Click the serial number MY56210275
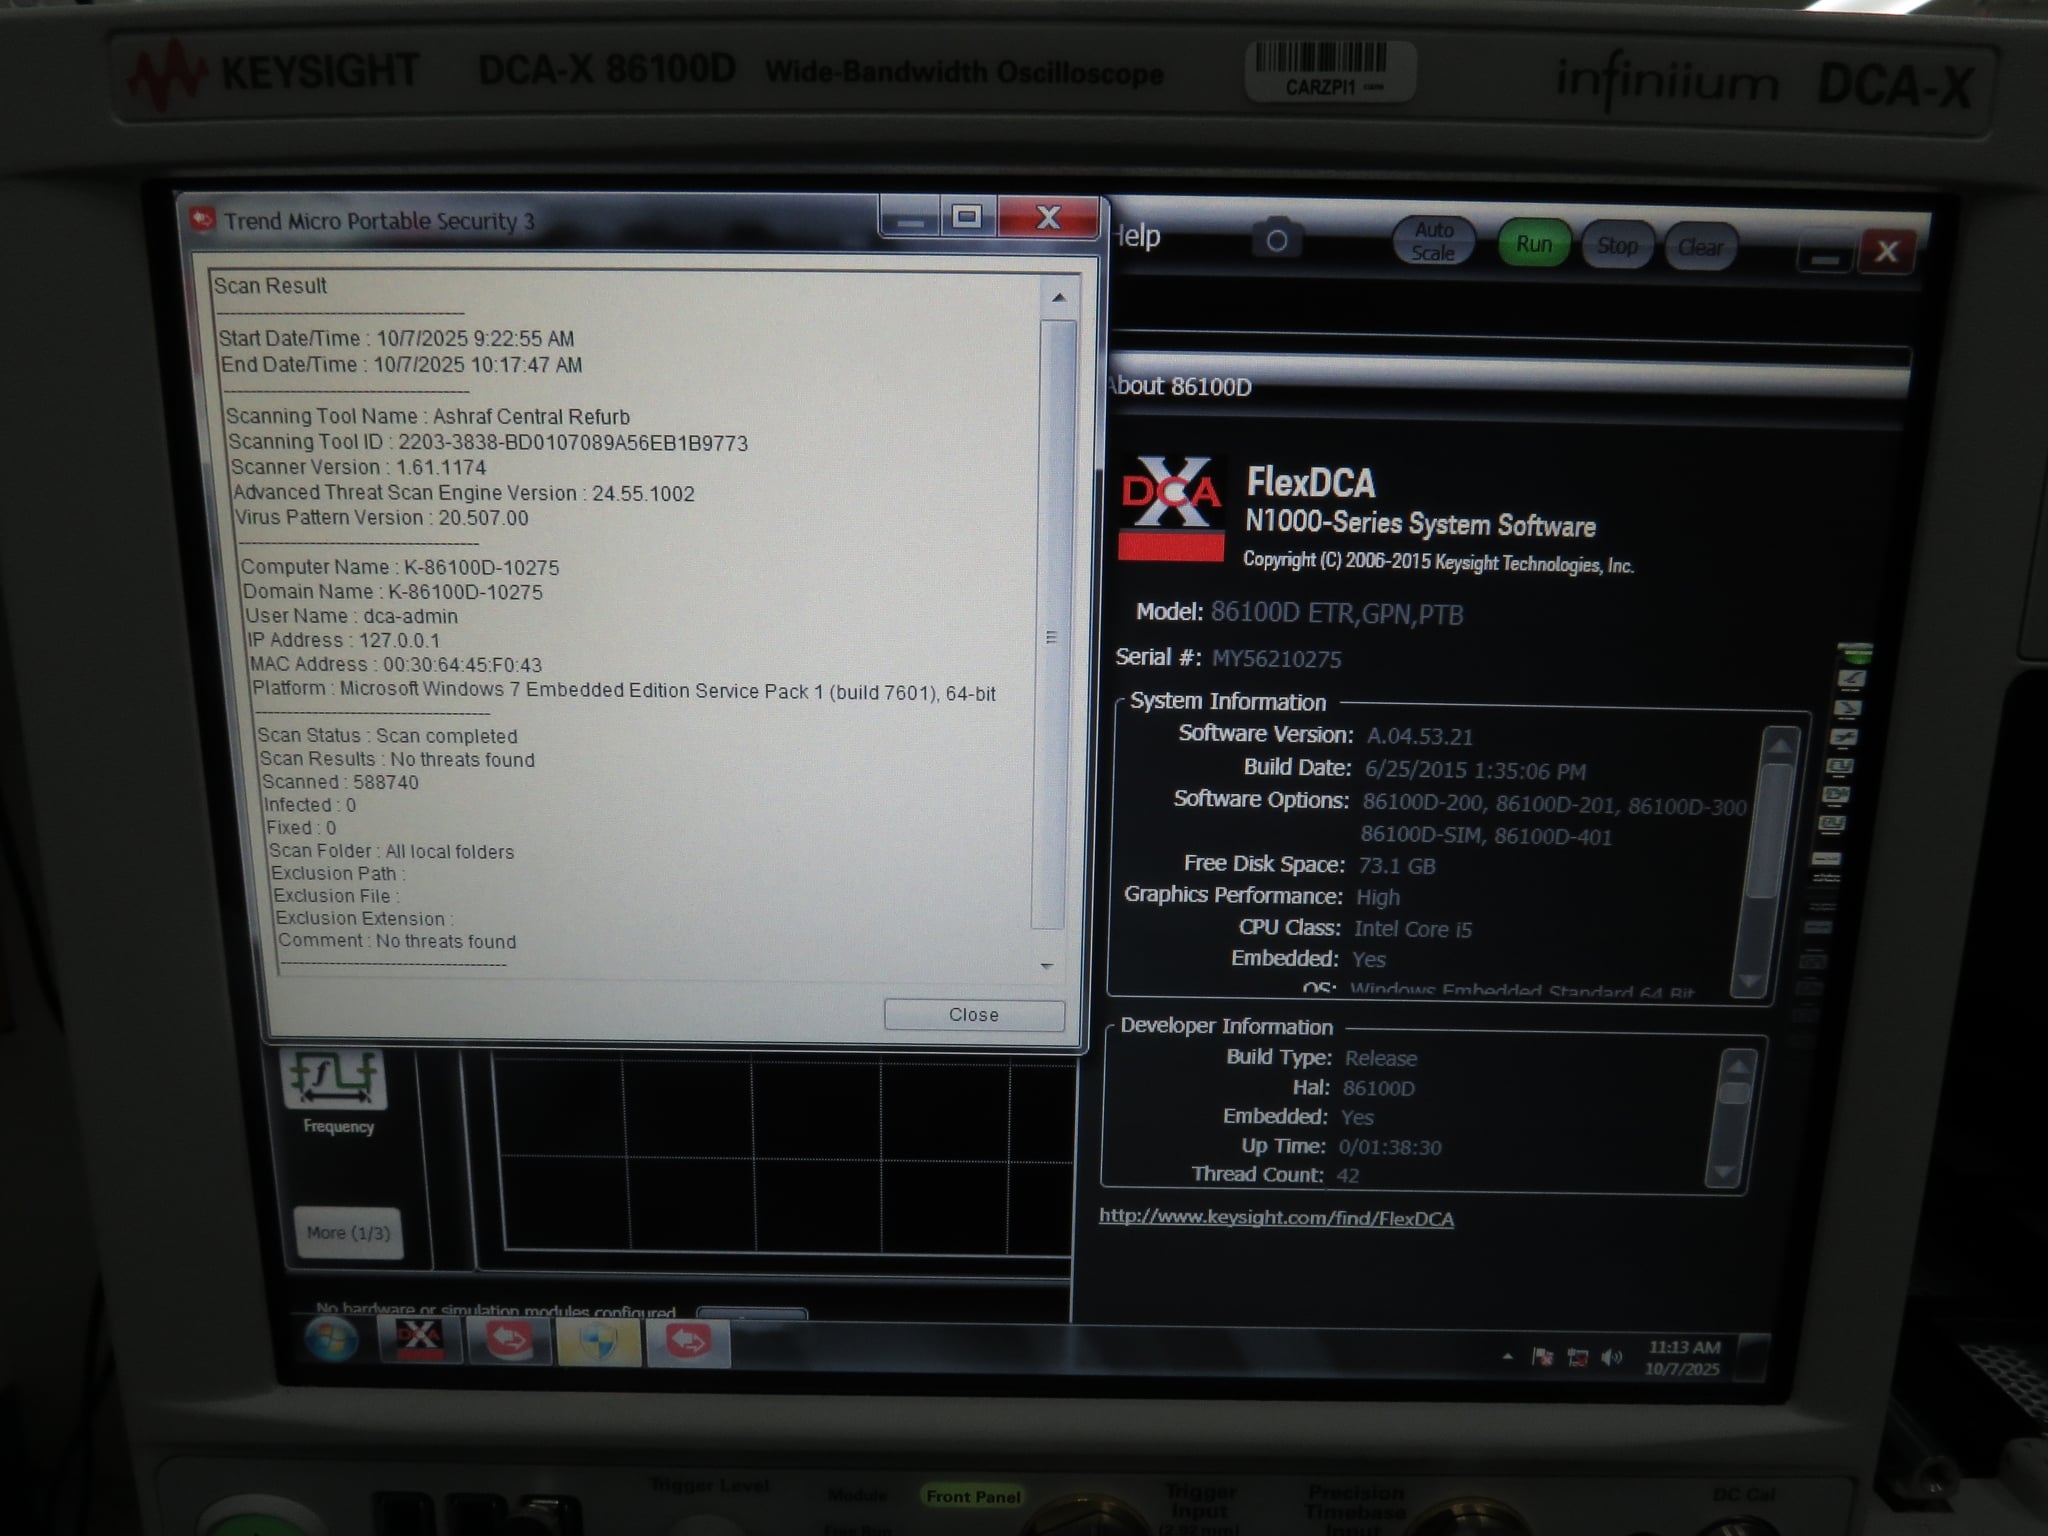Viewport: 2048px width, 1536px height. (1277, 658)
